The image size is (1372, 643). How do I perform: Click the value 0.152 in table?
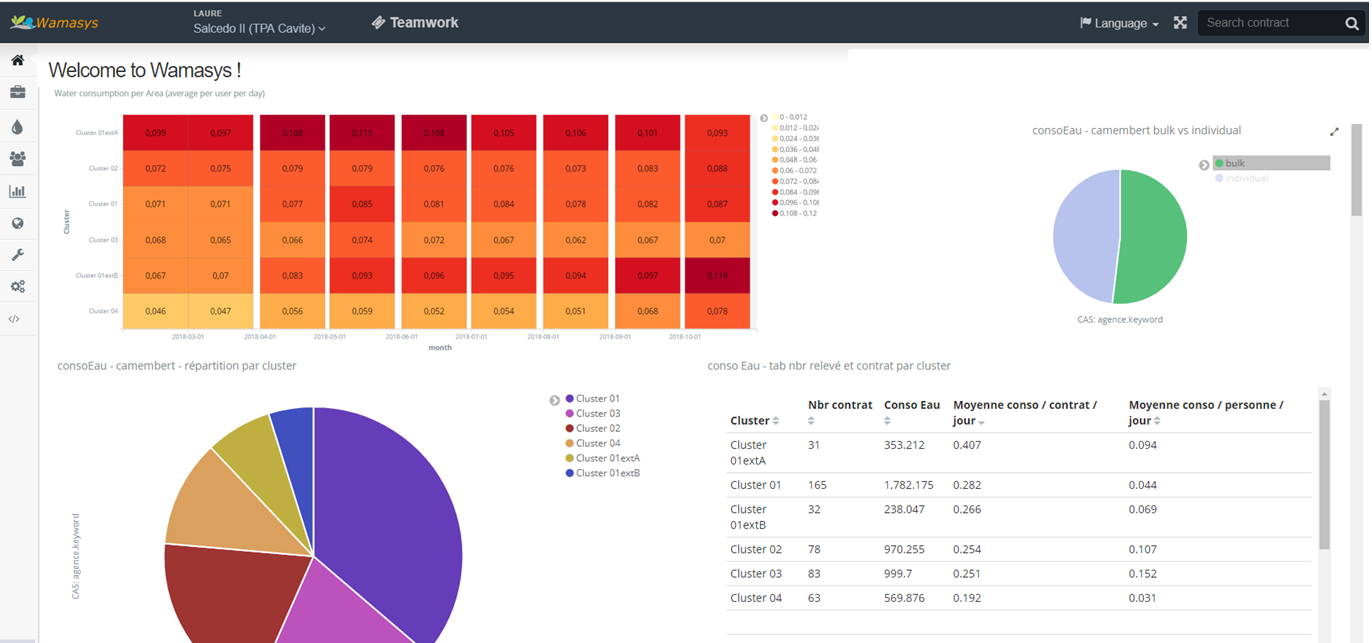[x=1143, y=574]
